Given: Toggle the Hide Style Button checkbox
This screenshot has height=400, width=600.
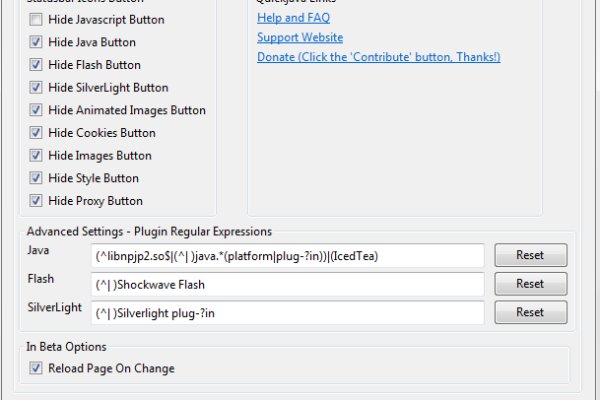Looking at the screenshot, I should pyautogui.click(x=36, y=178).
